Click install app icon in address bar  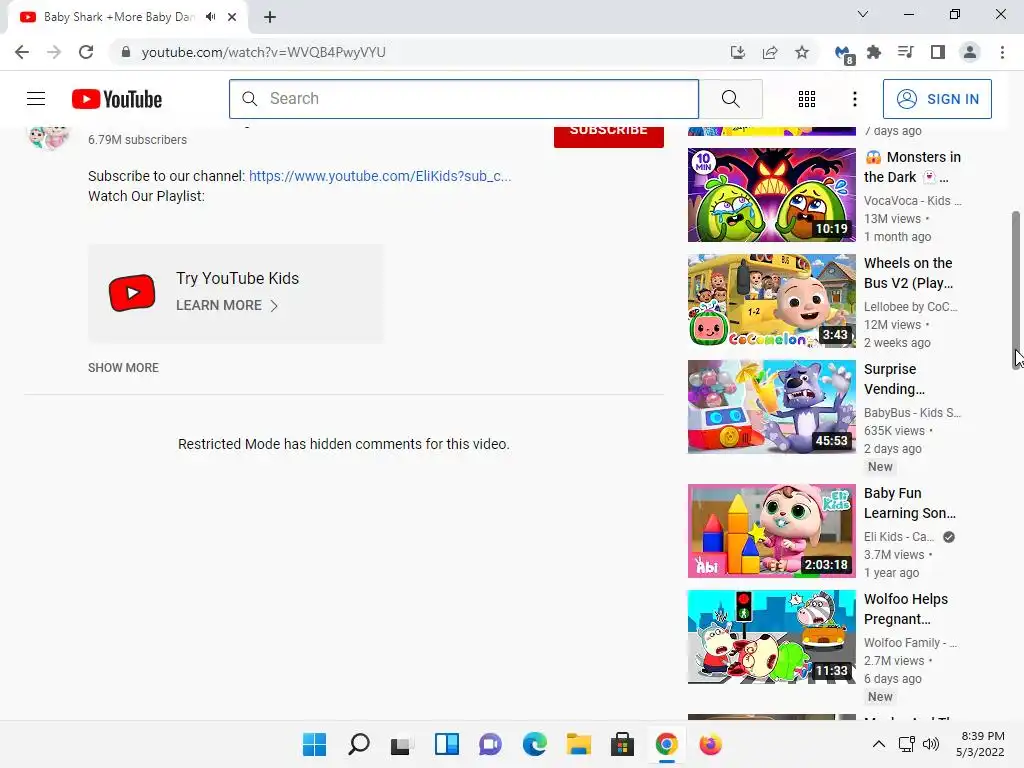click(x=737, y=52)
